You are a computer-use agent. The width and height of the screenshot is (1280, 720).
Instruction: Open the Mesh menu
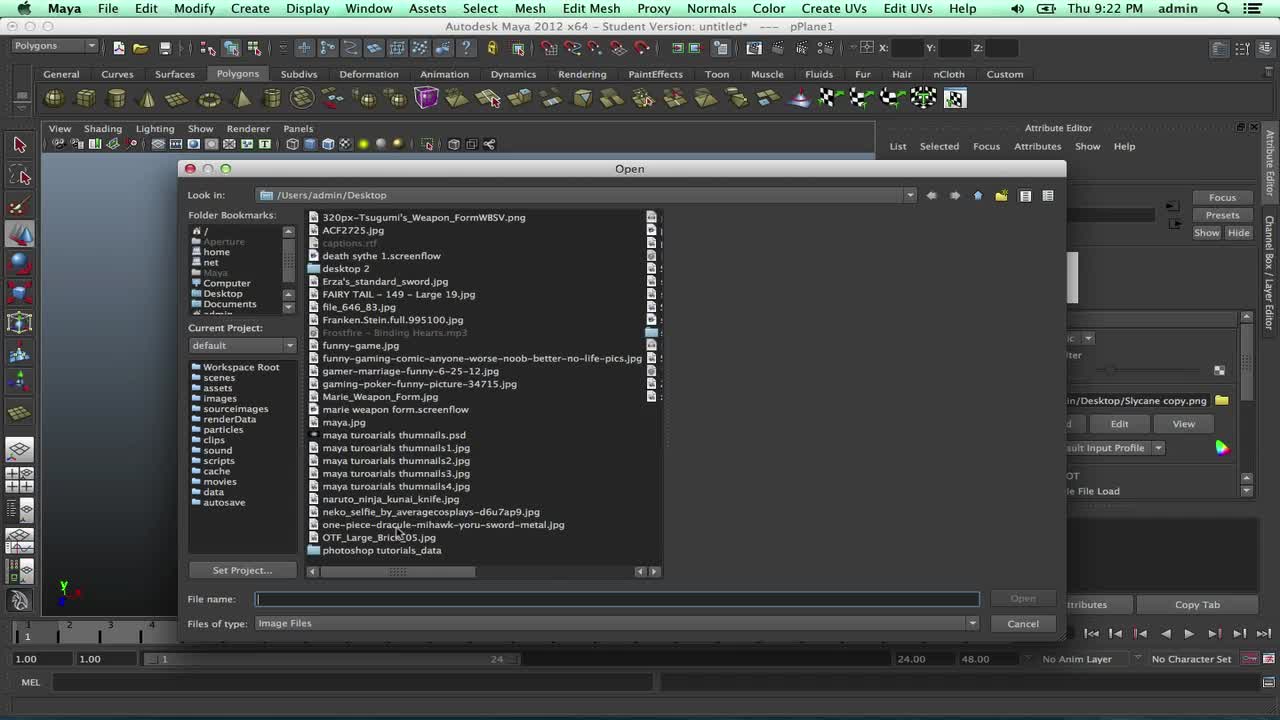click(x=530, y=8)
